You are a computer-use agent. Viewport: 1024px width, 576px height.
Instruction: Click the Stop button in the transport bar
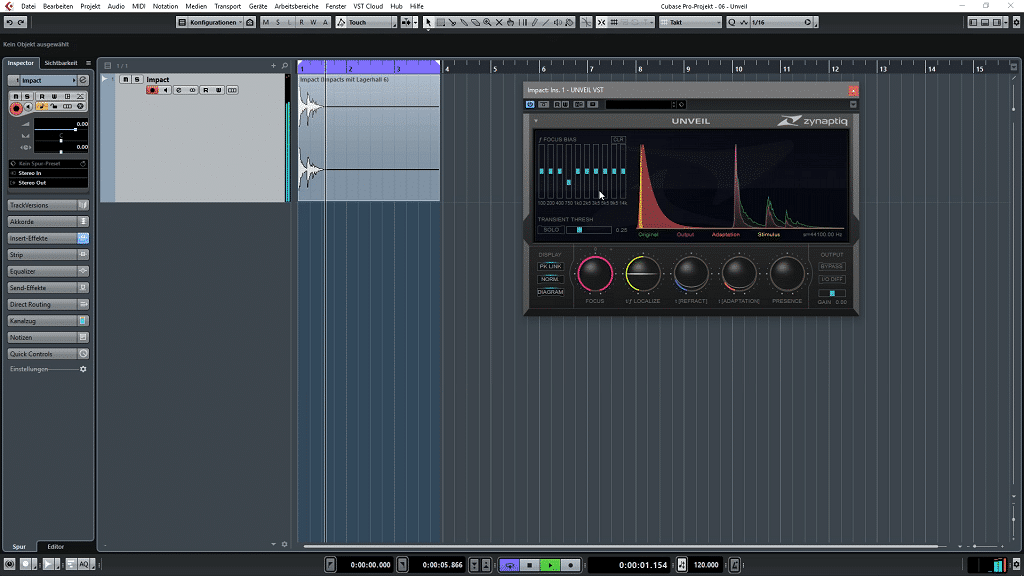pyautogui.click(x=530, y=565)
